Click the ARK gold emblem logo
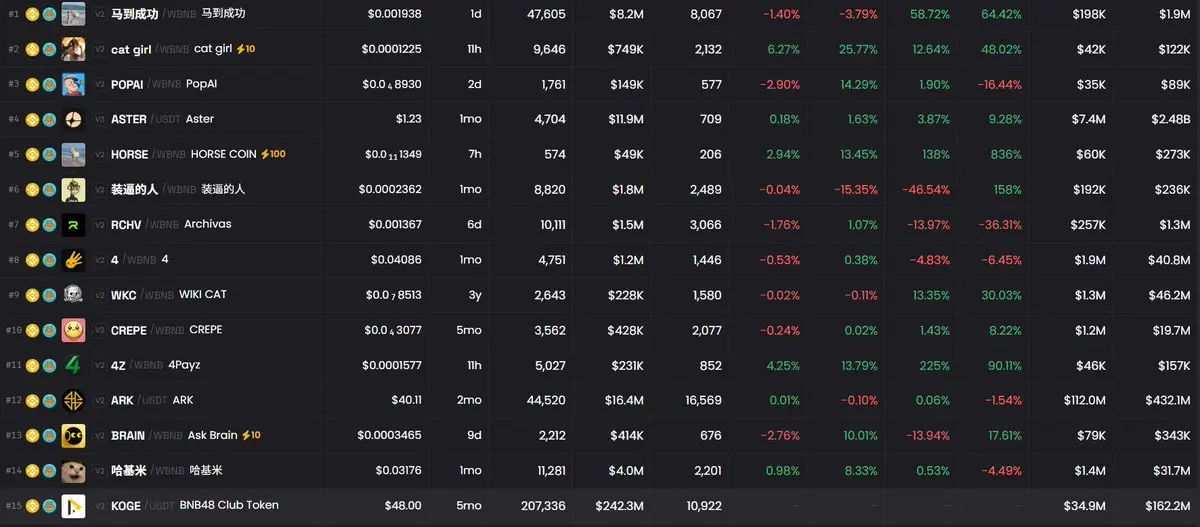This screenshot has height=527, width=1200. point(73,400)
